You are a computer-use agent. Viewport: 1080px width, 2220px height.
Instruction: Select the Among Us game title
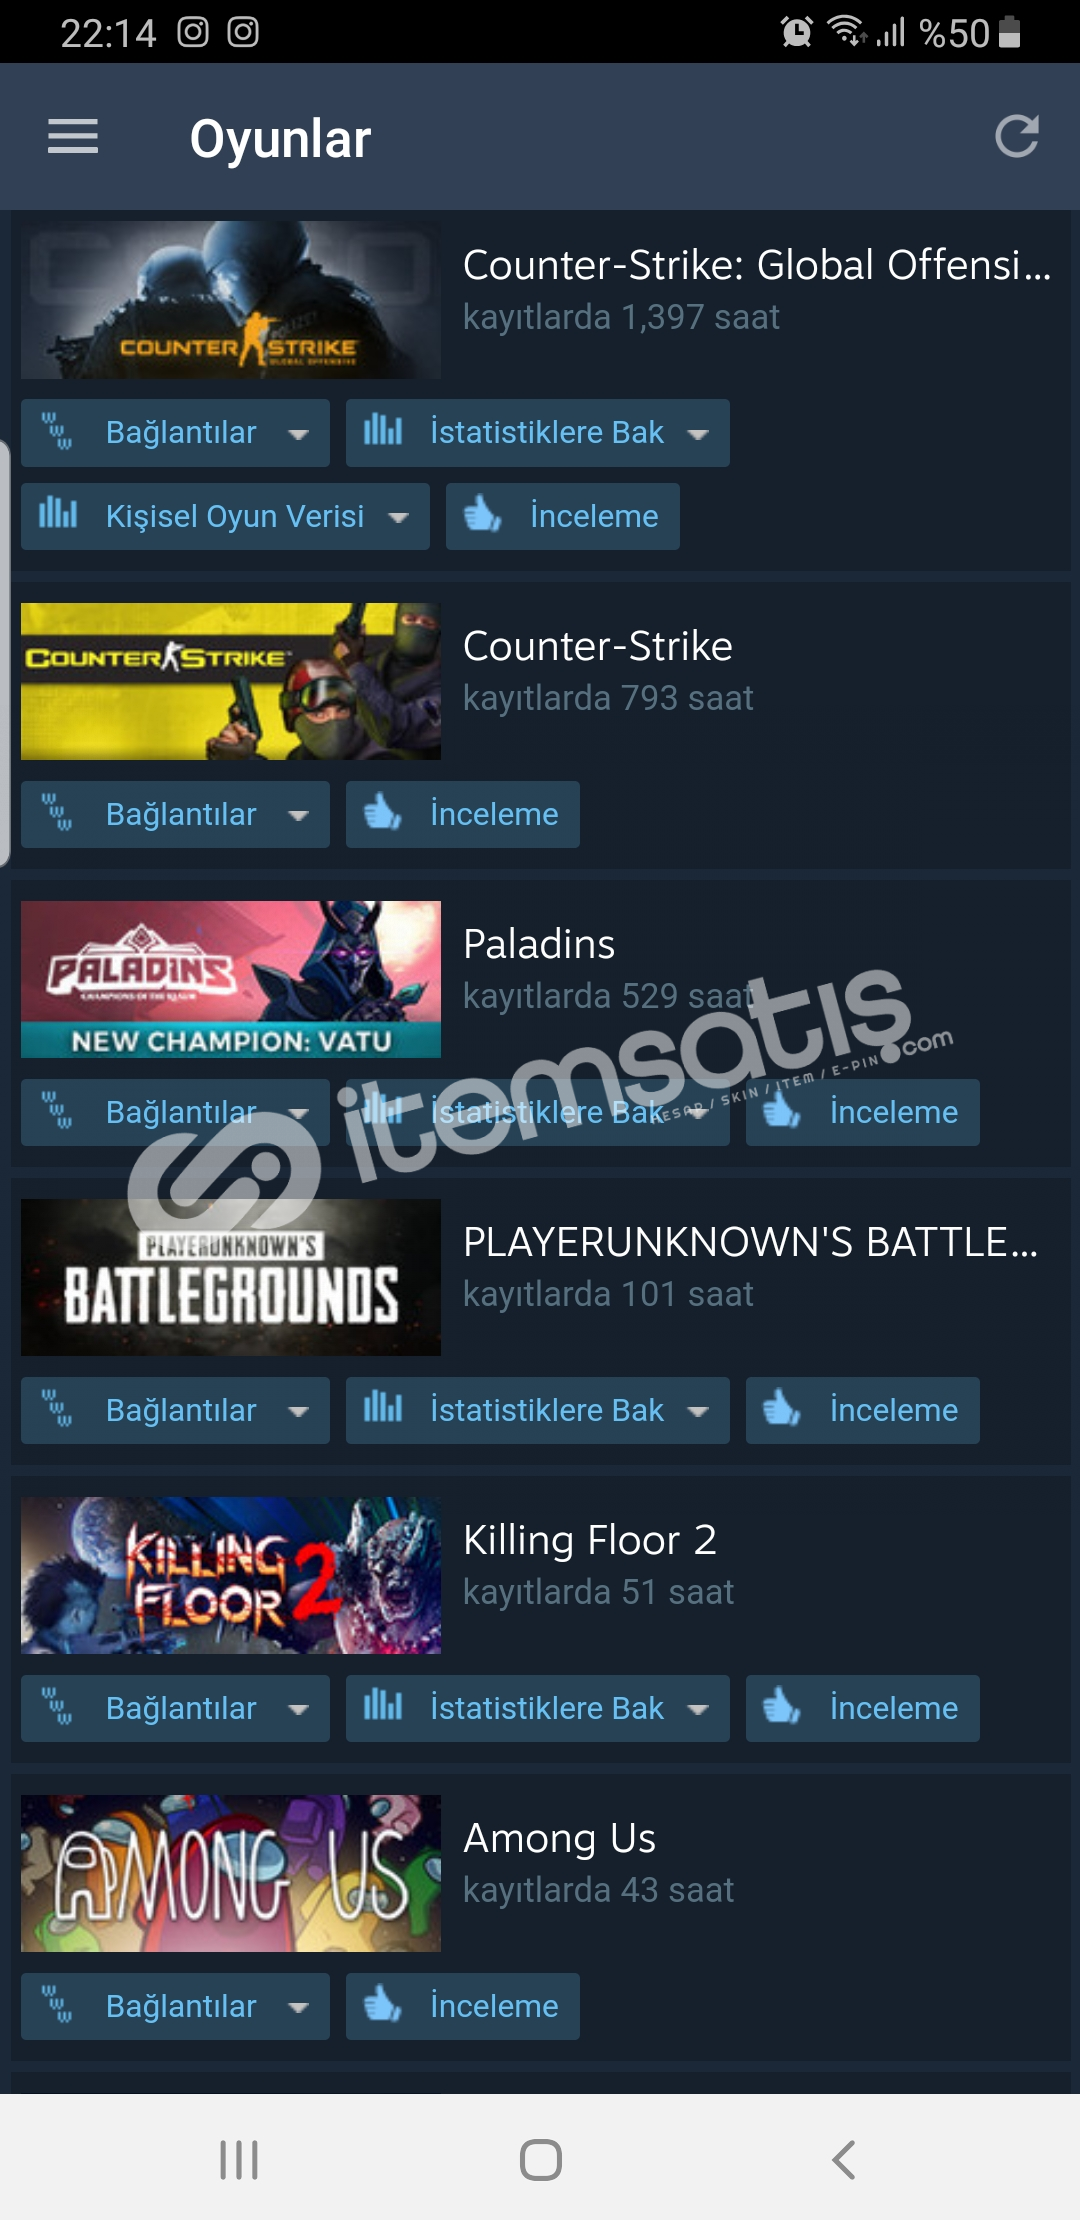click(x=559, y=1838)
